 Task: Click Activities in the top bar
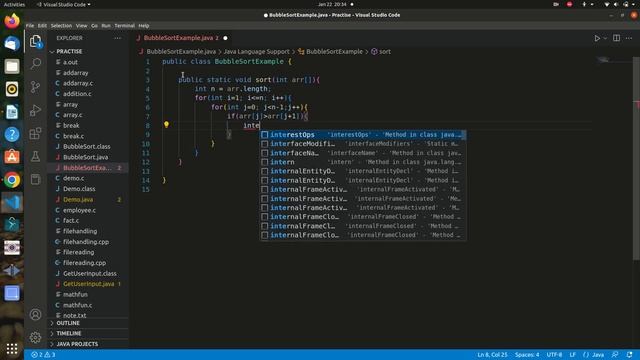(14, 4)
